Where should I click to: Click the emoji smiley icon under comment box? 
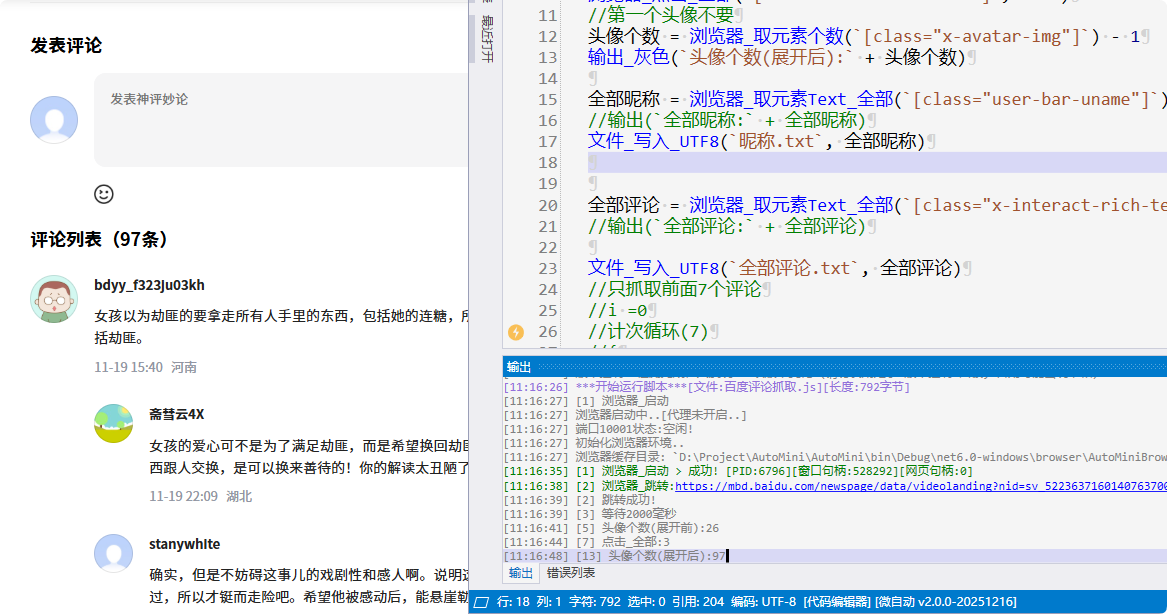(103, 194)
